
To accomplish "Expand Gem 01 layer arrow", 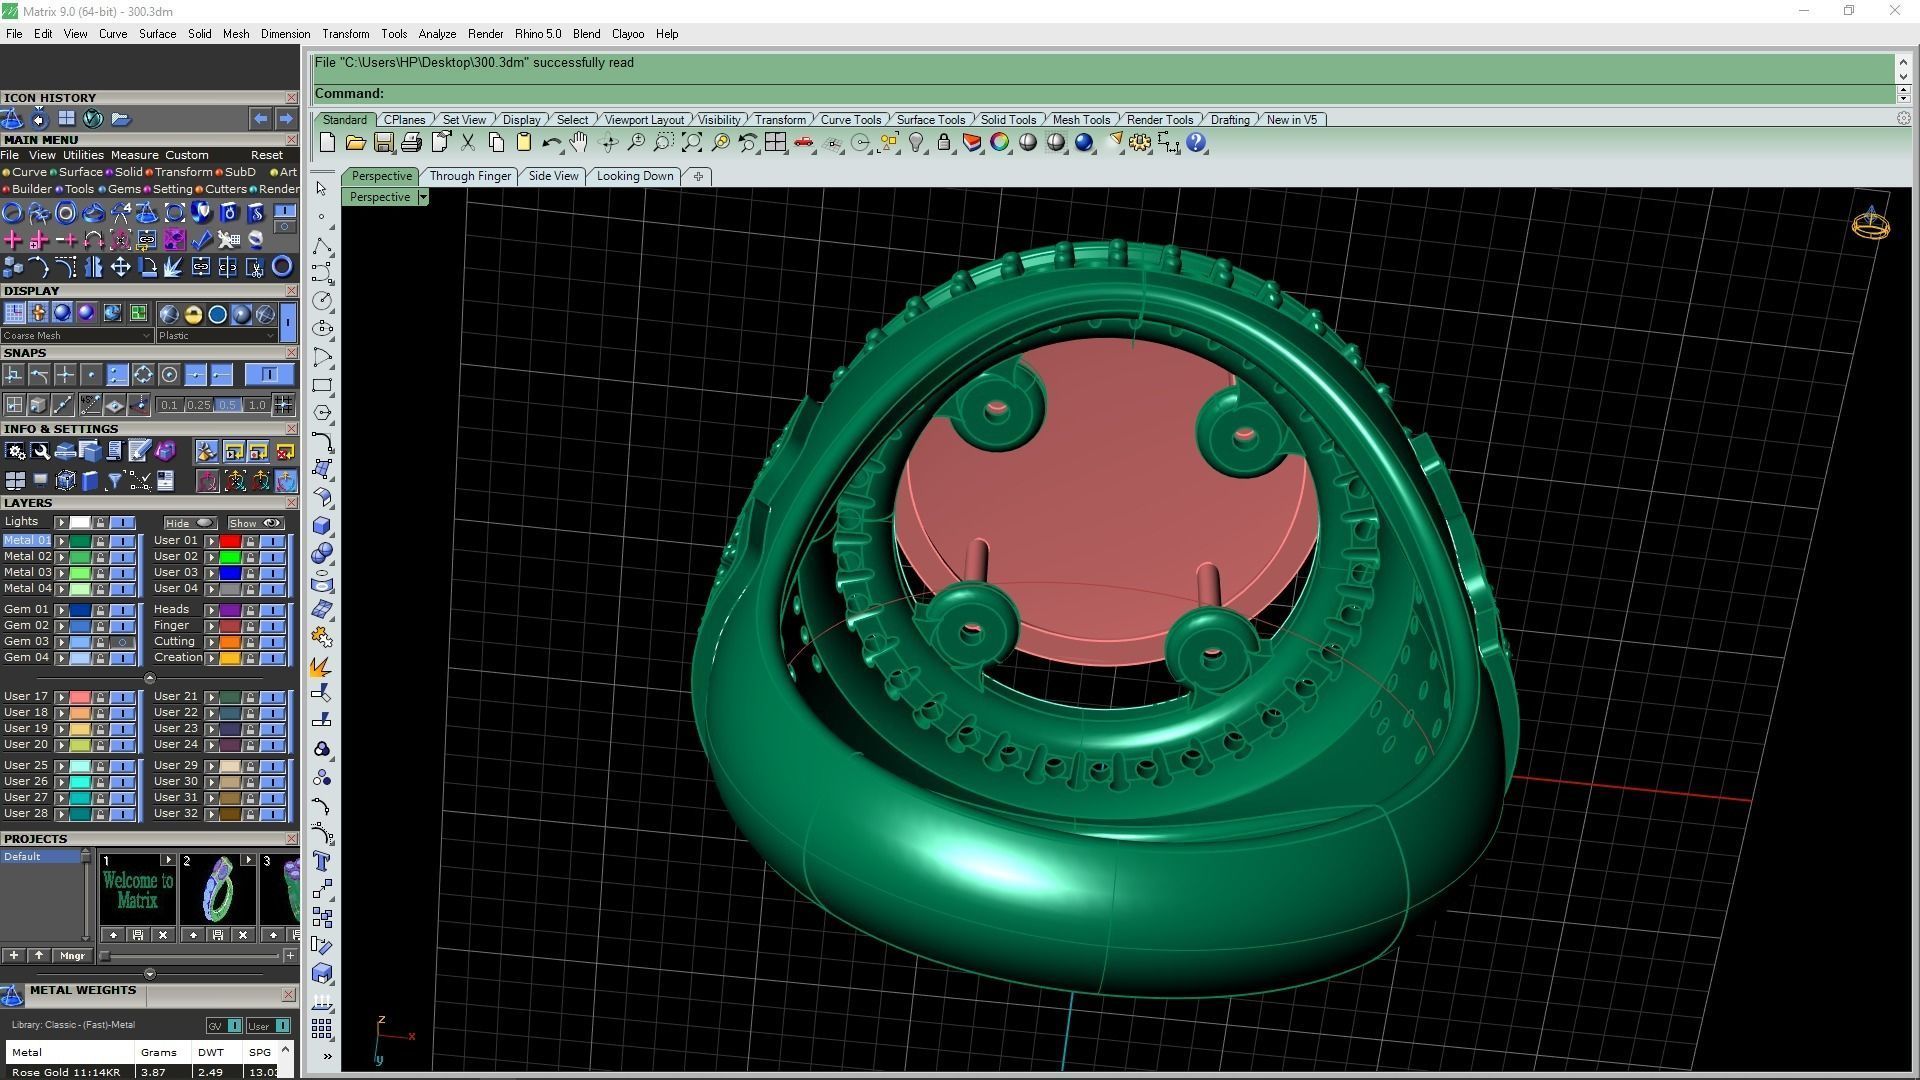I will [x=61, y=610].
